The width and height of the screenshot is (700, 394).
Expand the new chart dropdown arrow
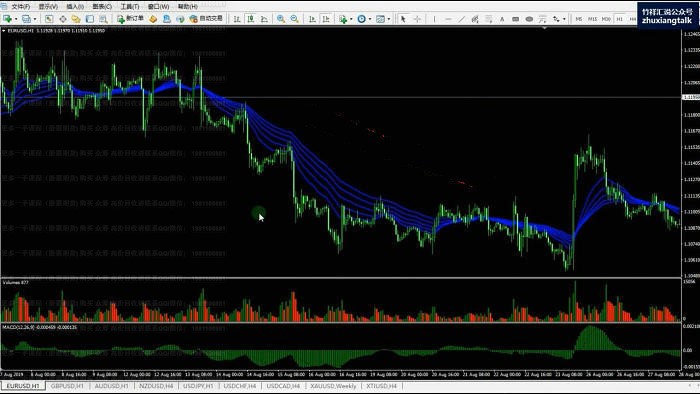coord(16,19)
